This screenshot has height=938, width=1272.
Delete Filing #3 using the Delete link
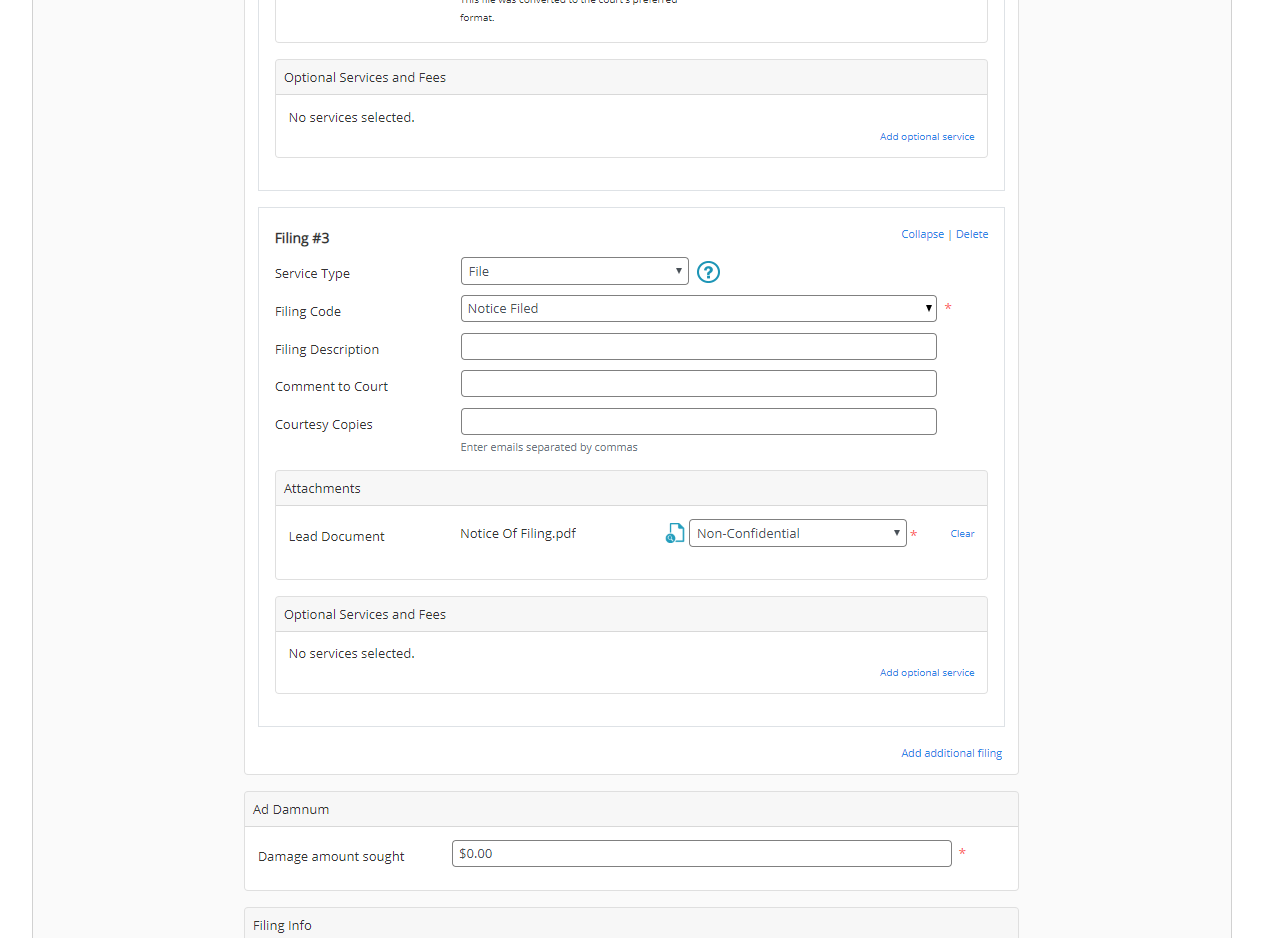click(972, 234)
